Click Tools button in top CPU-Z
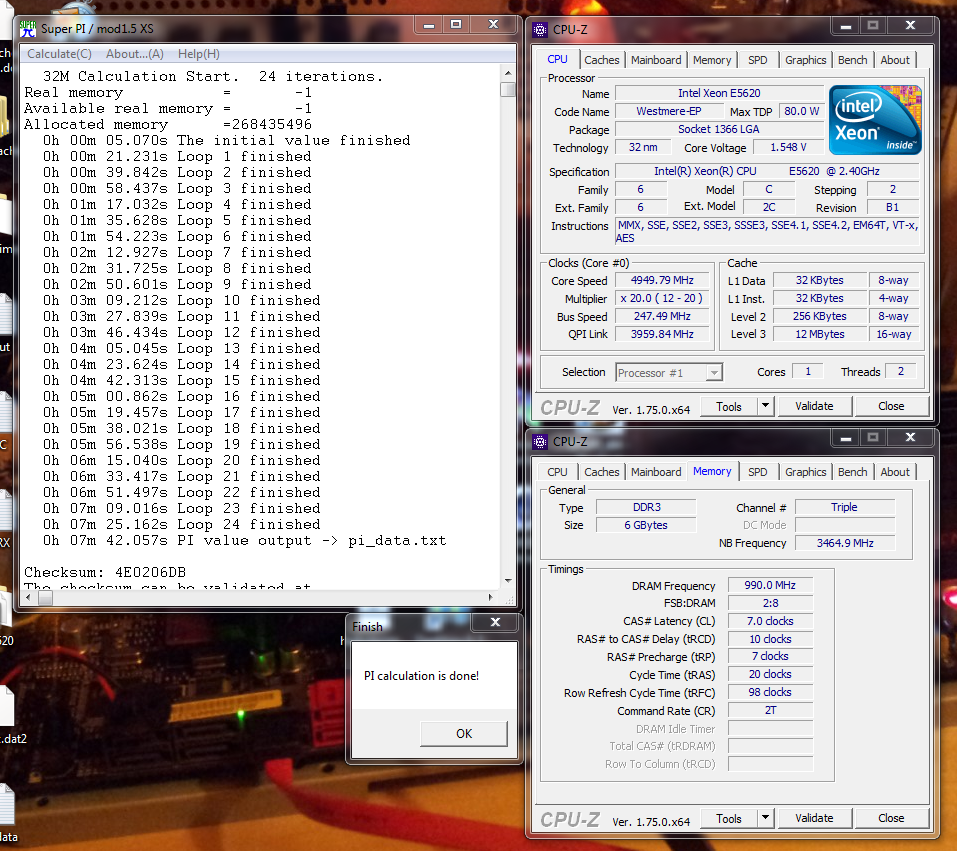 click(x=728, y=407)
